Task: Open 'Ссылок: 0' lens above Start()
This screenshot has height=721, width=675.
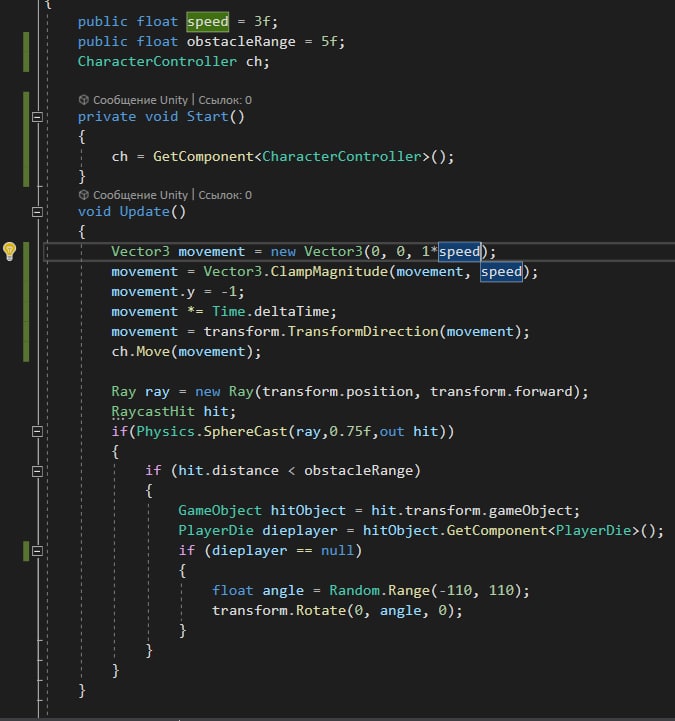Action: (x=225, y=100)
